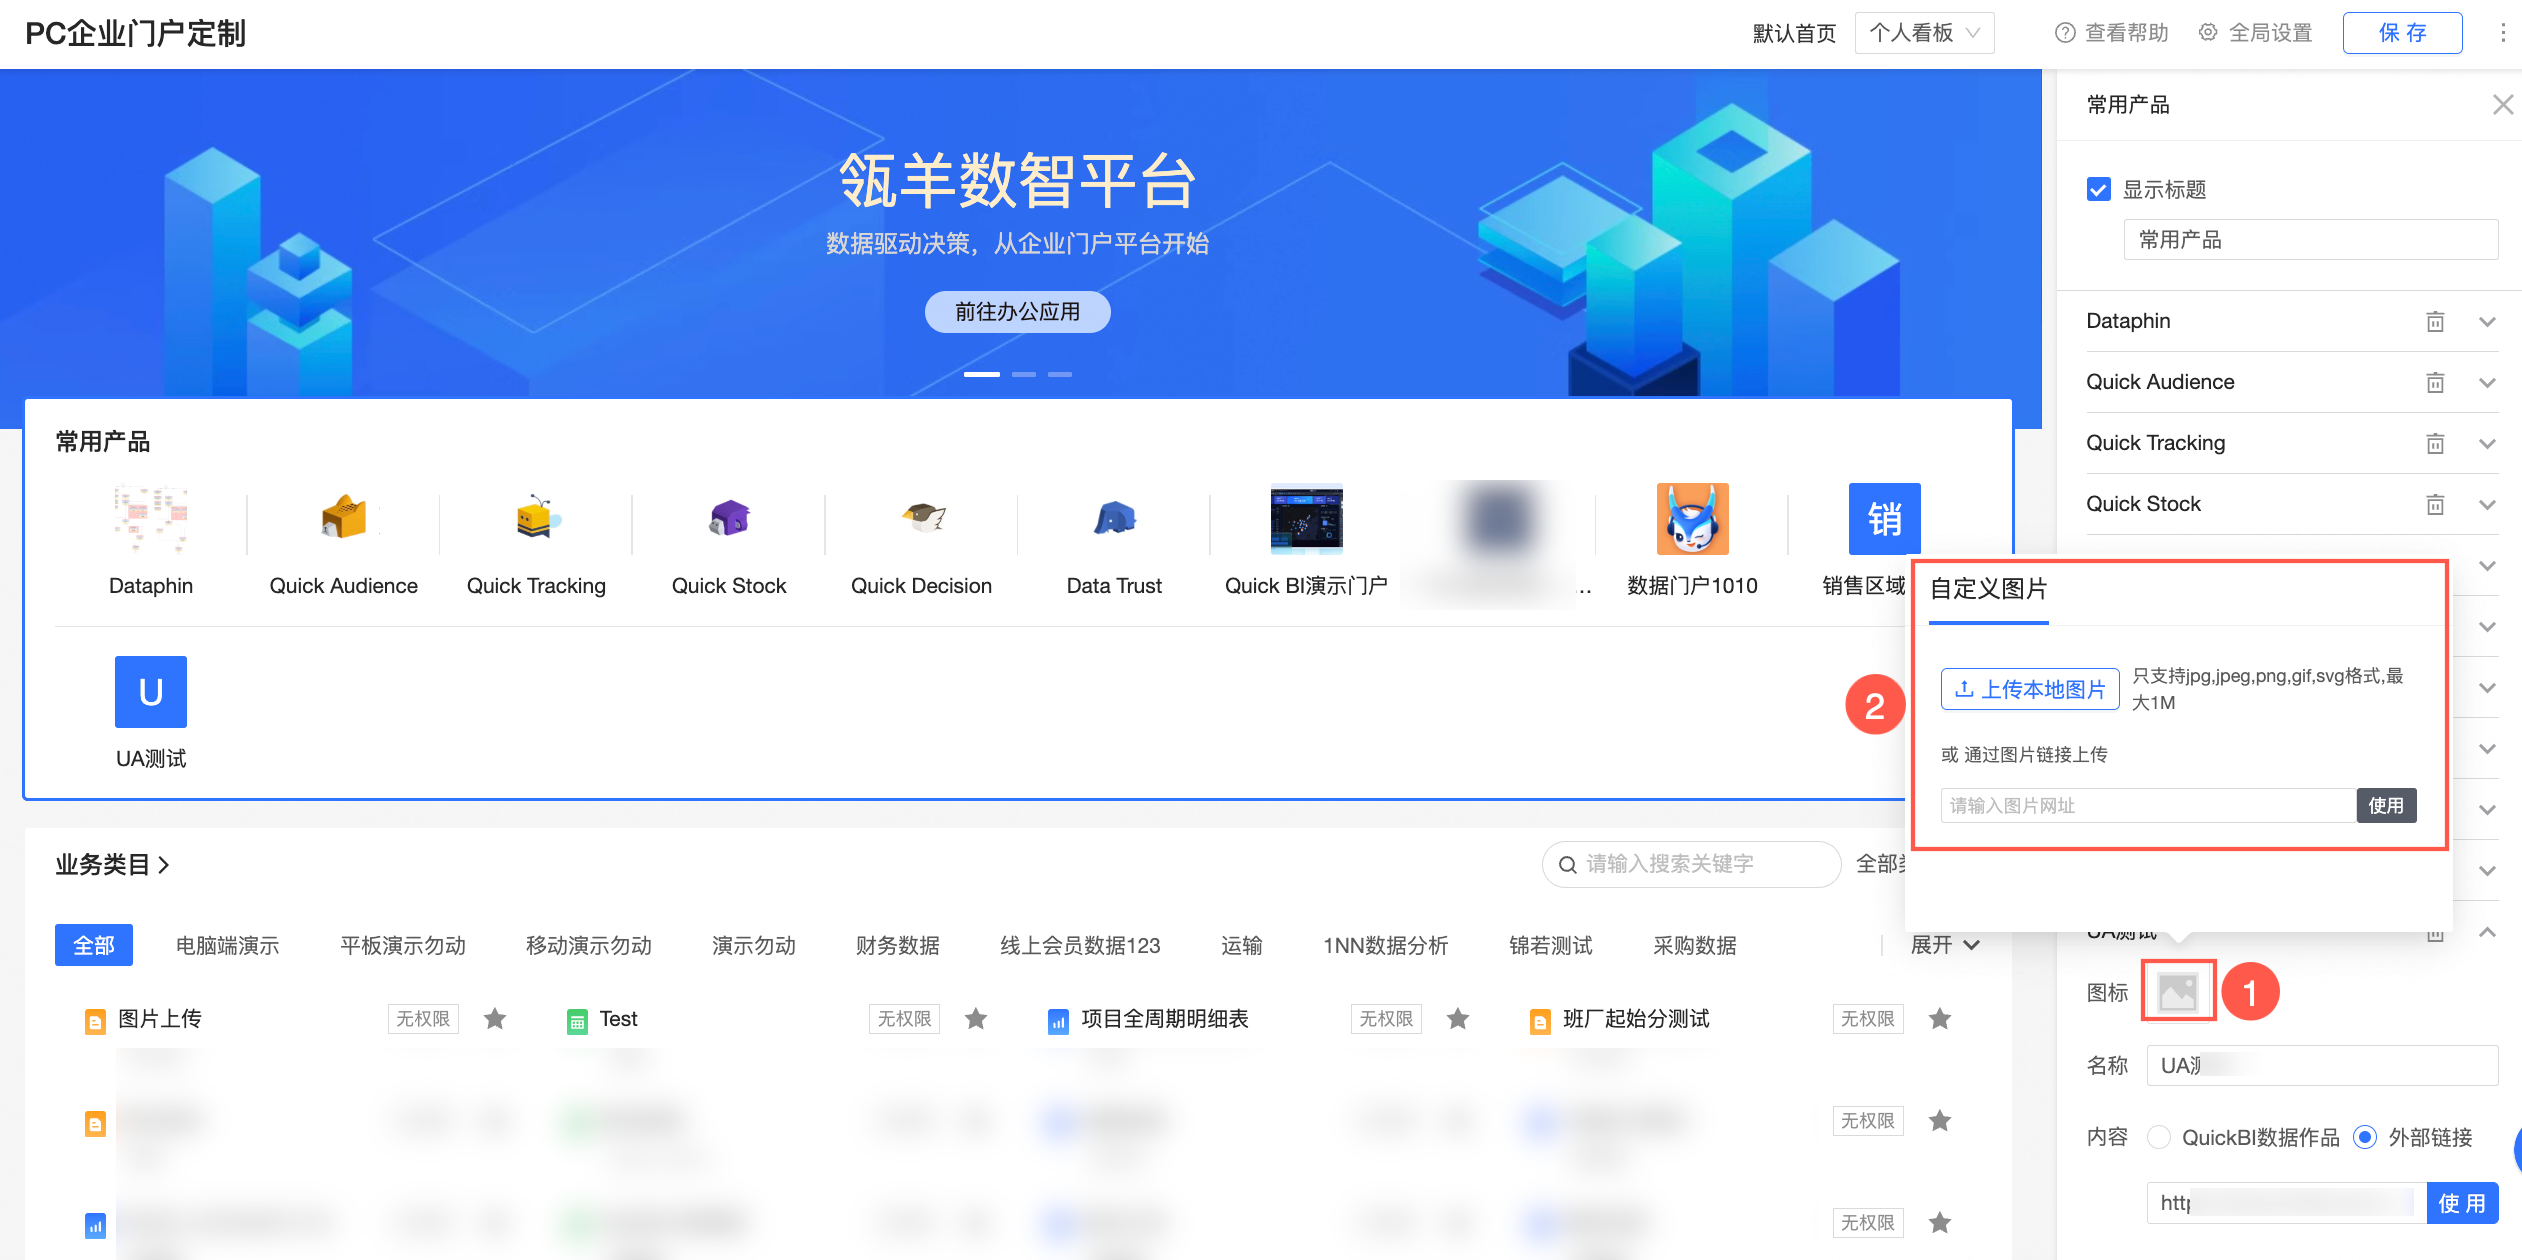
Task: Click the icon image placeholder beside 图标
Action: pos(2178,991)
